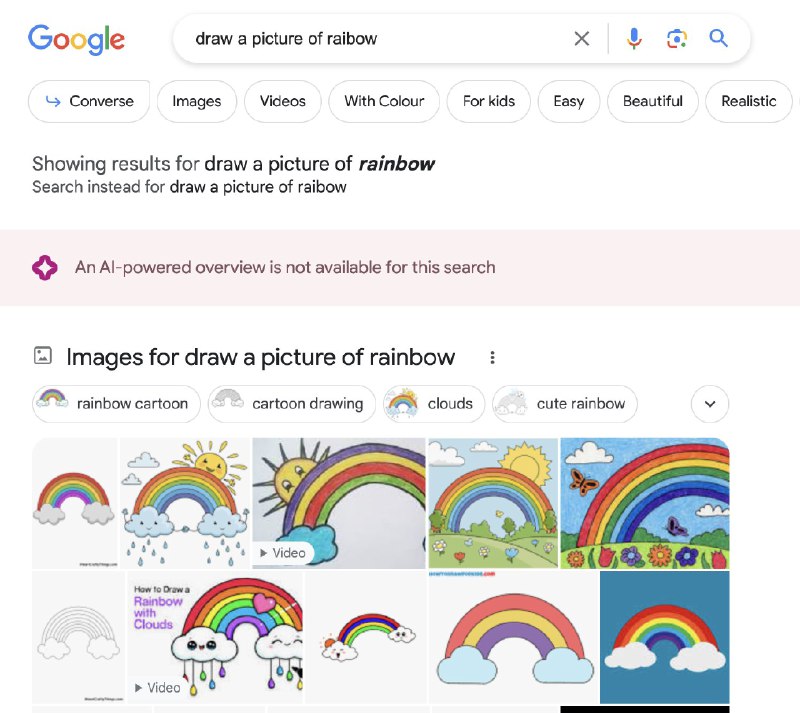Open Google Lens camera search icon
Image resolution: width=800 pixels, height=713 pixels.
[x=677, y=39]
